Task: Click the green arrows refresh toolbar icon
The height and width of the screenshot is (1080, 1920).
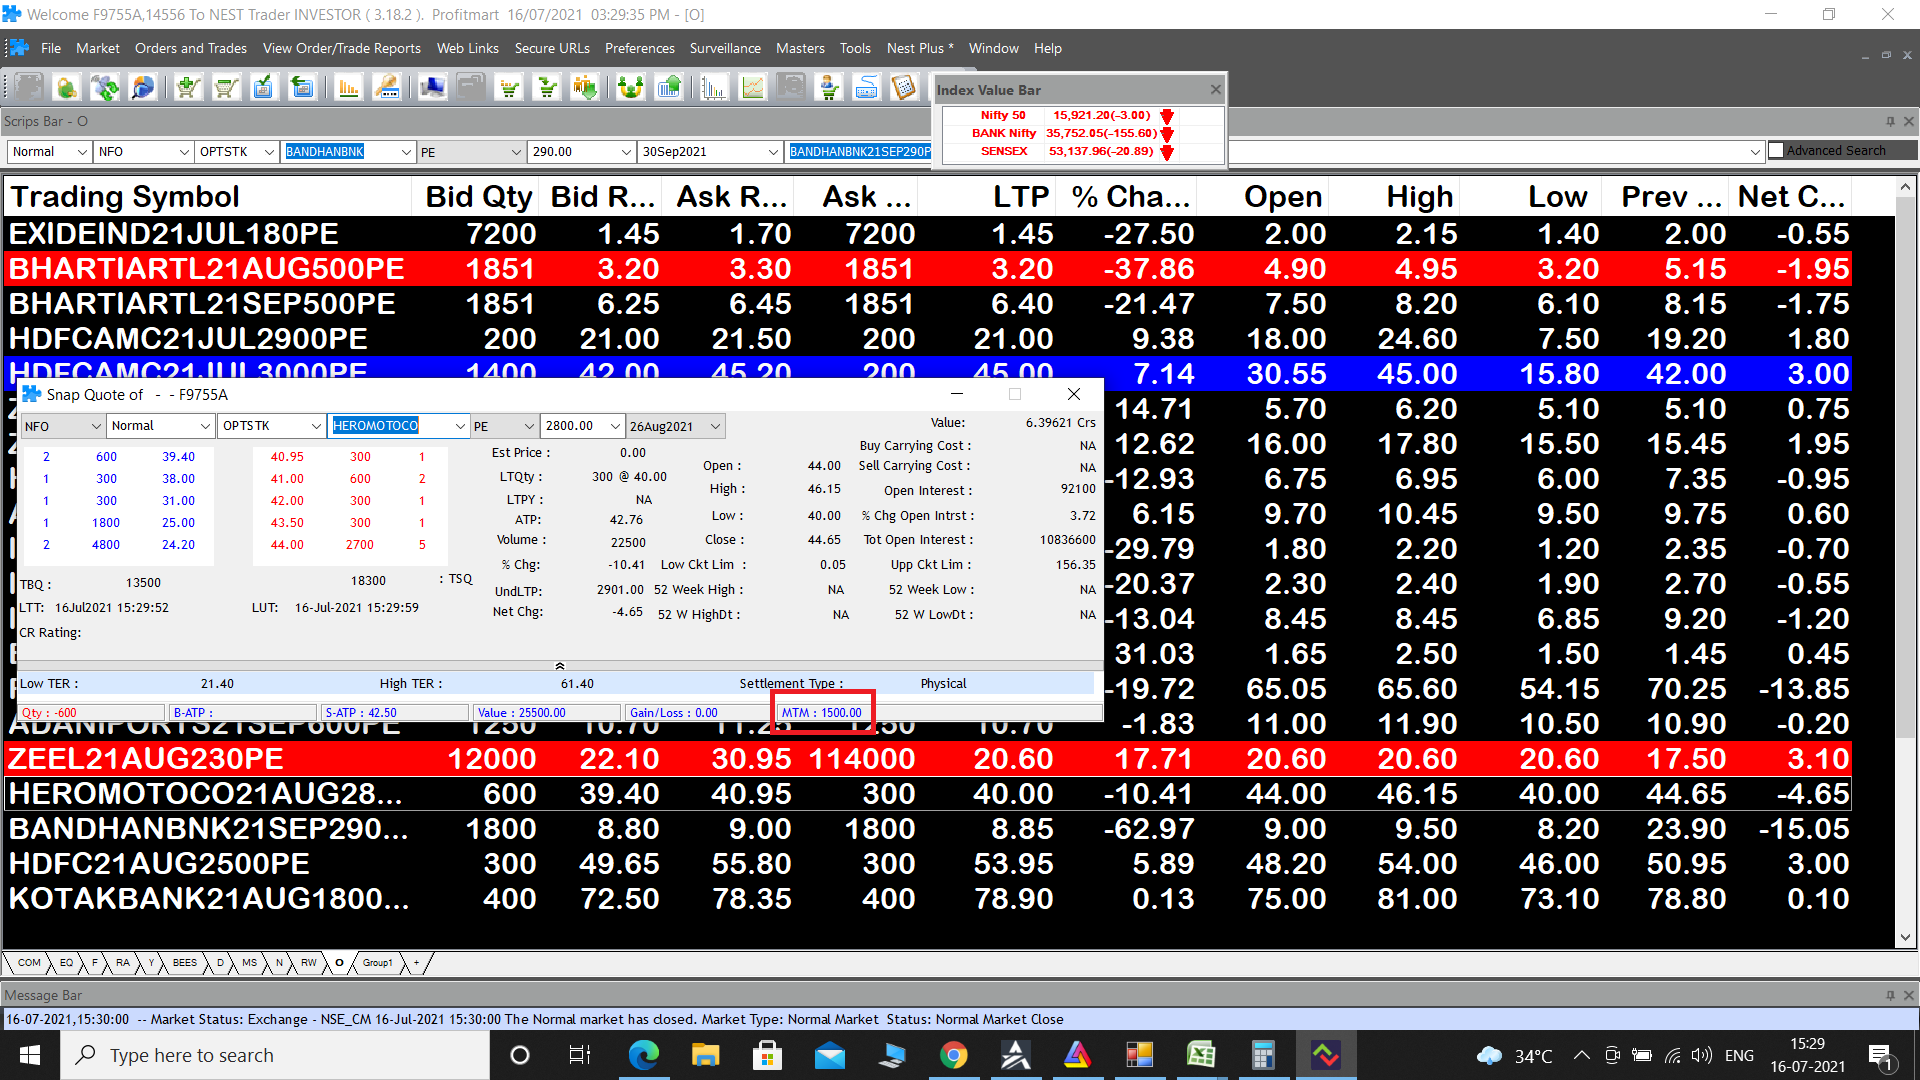Action: click(104, 88)
